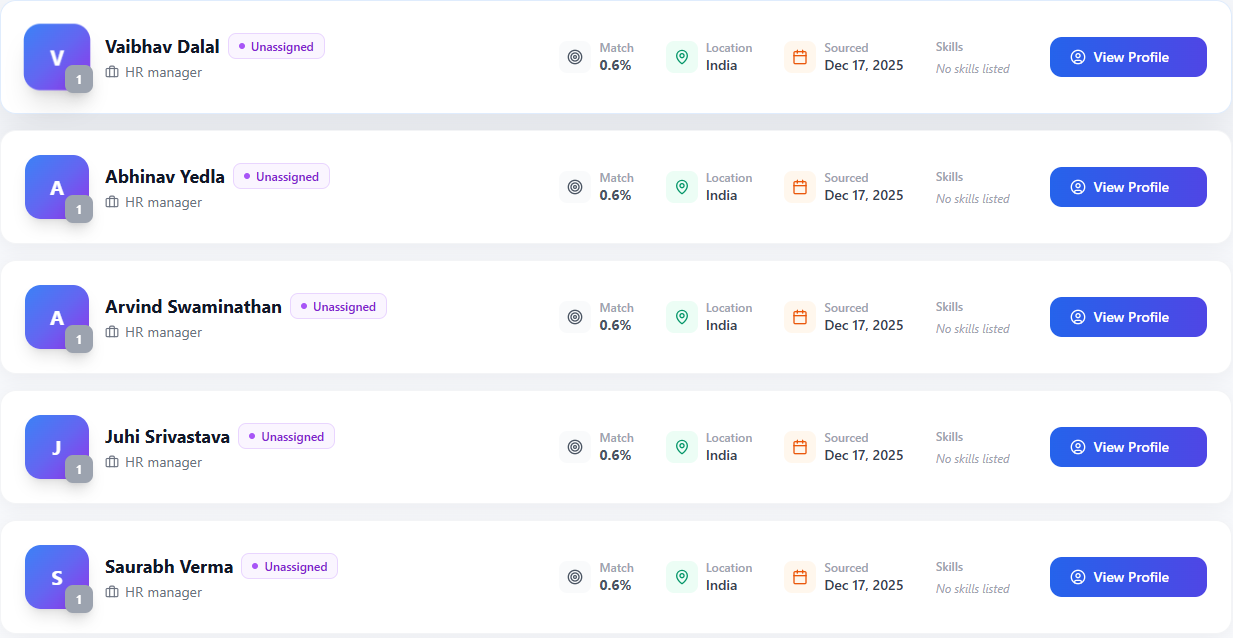Viewport: 1233px width, 638px height.
Task: Click the briefcase icon under Juhi Srivastava
Action: click(112, 462)
